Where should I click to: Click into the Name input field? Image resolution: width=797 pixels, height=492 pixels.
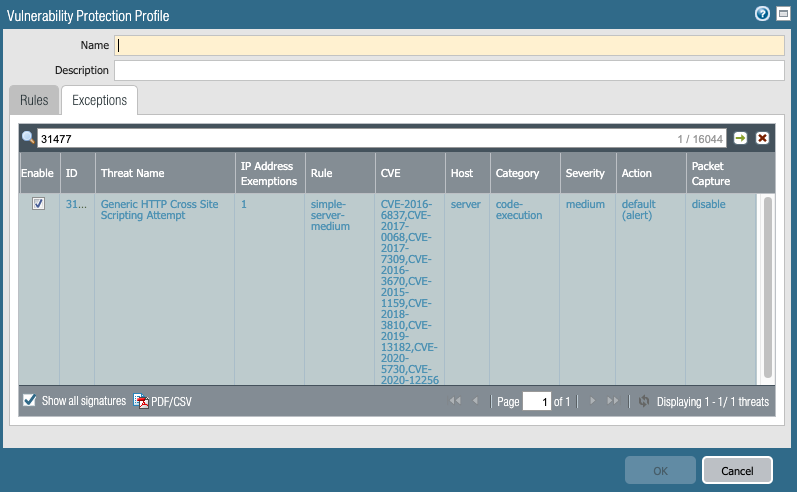(449, 45)
